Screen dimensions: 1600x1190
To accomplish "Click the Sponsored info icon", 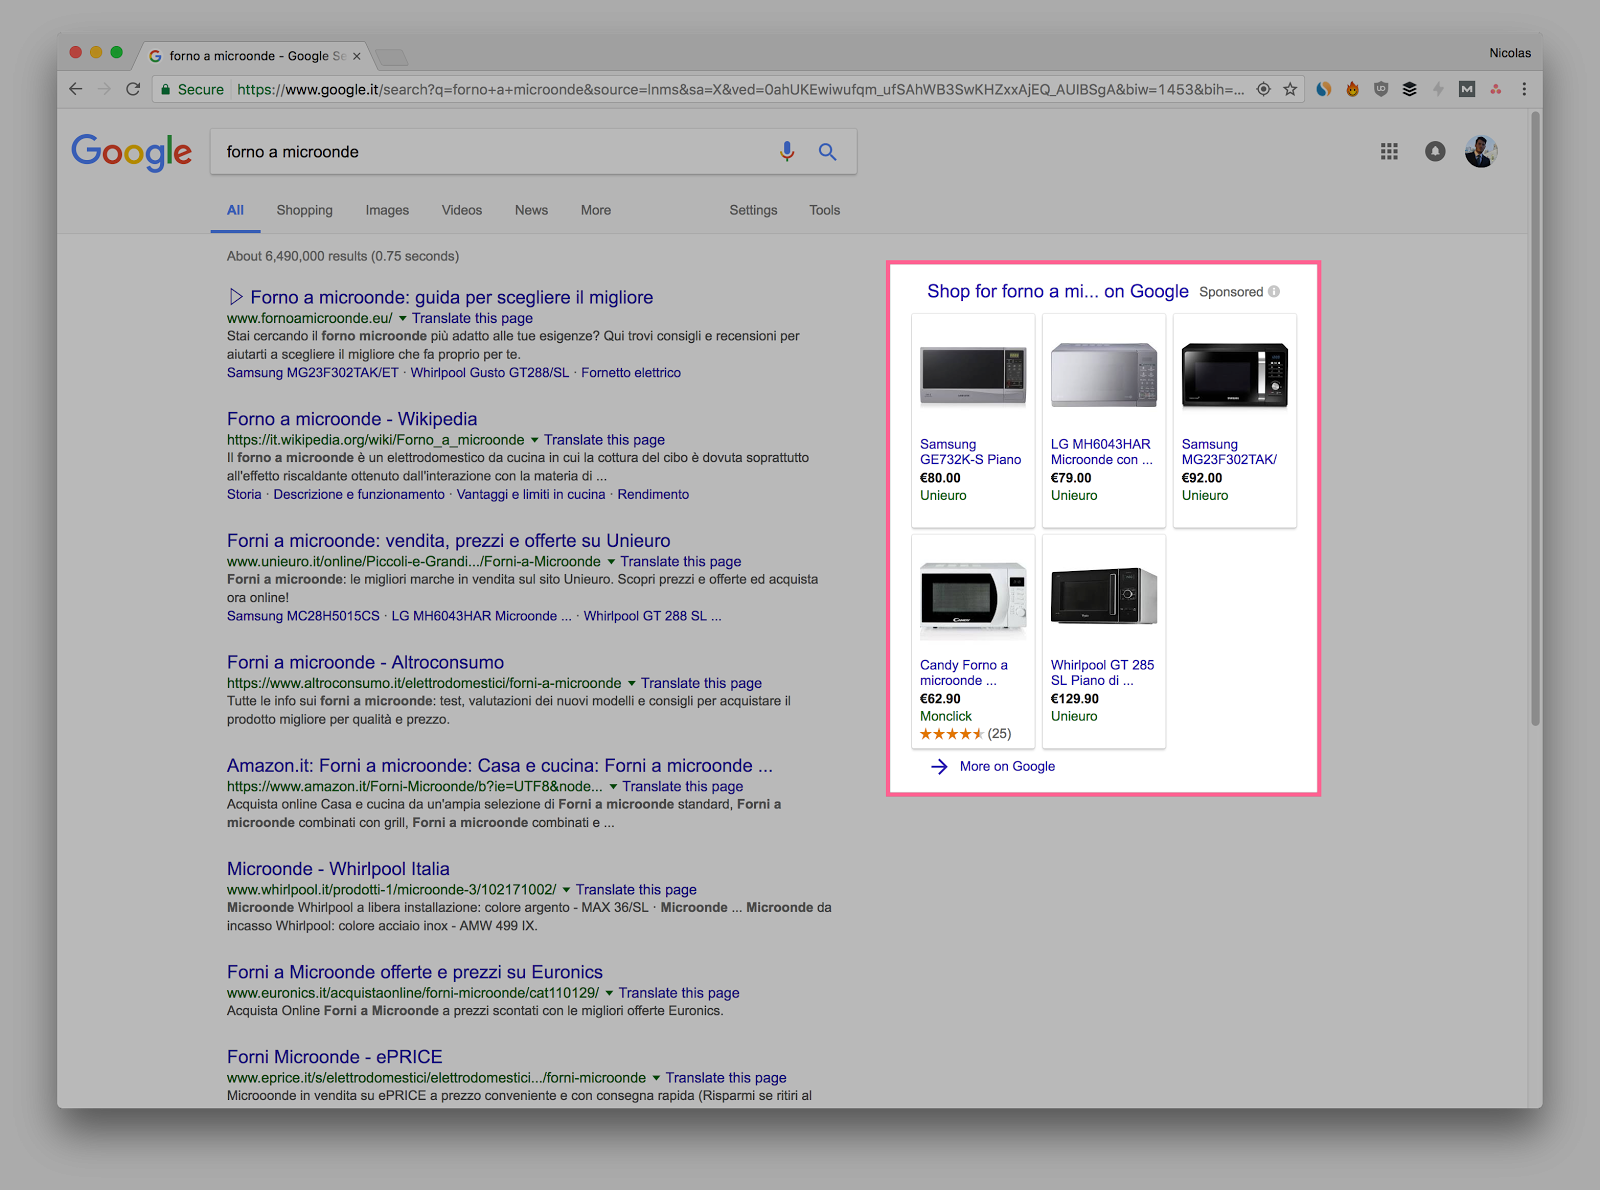I will click(1274, 292).
